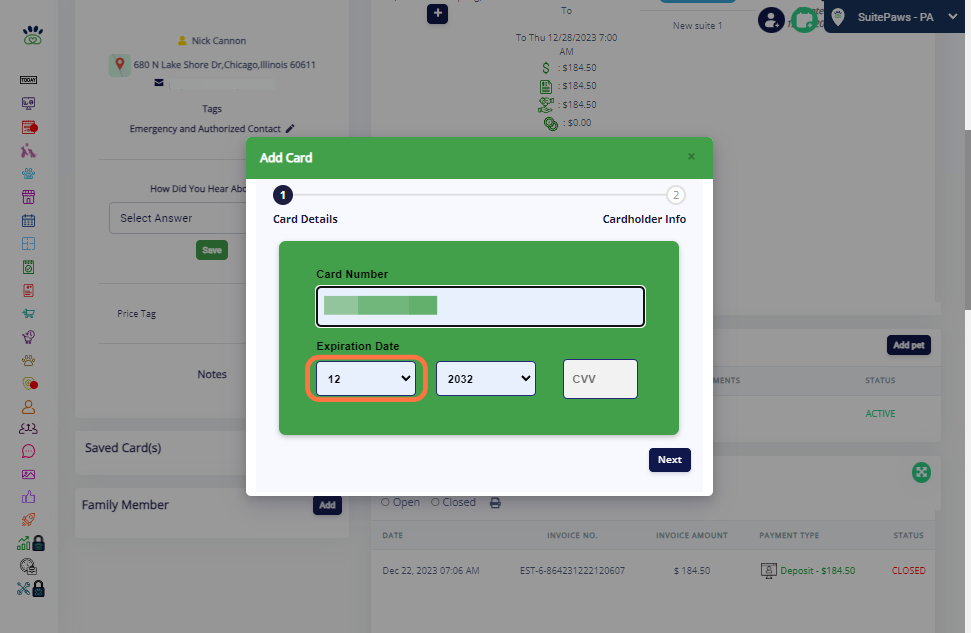Click the green Save button

pos(212,250)
